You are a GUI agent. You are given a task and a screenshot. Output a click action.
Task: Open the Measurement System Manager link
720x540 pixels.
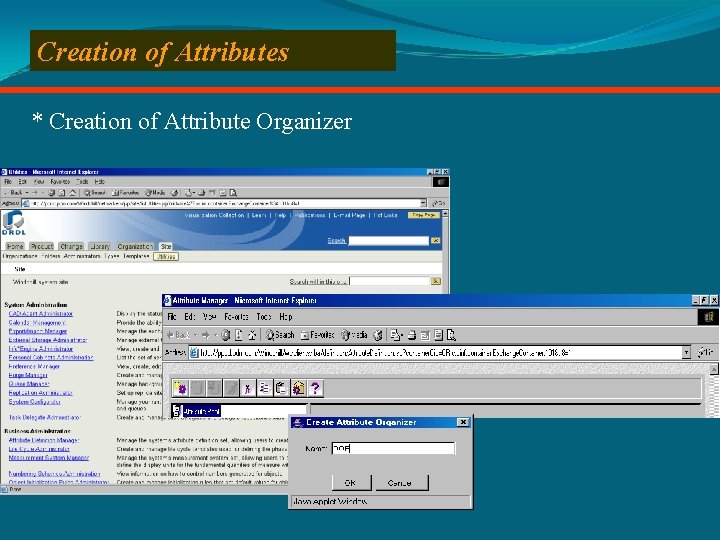point(49,458)
